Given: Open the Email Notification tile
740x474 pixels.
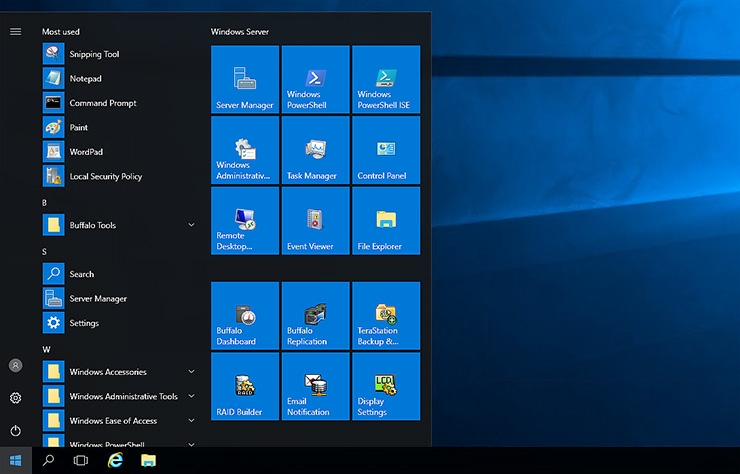Looking at the screenshot, I should (315, 386).
